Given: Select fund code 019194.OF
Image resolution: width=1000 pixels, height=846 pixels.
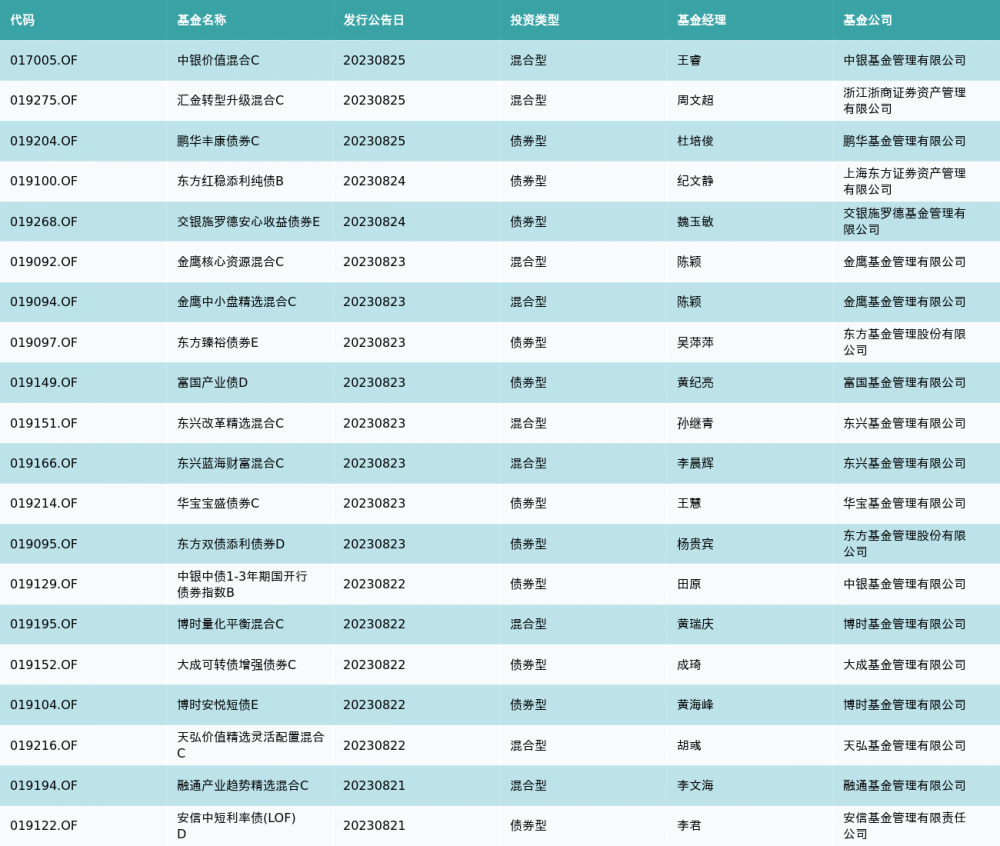Looking at the screenshot, I should click(43, 785).
